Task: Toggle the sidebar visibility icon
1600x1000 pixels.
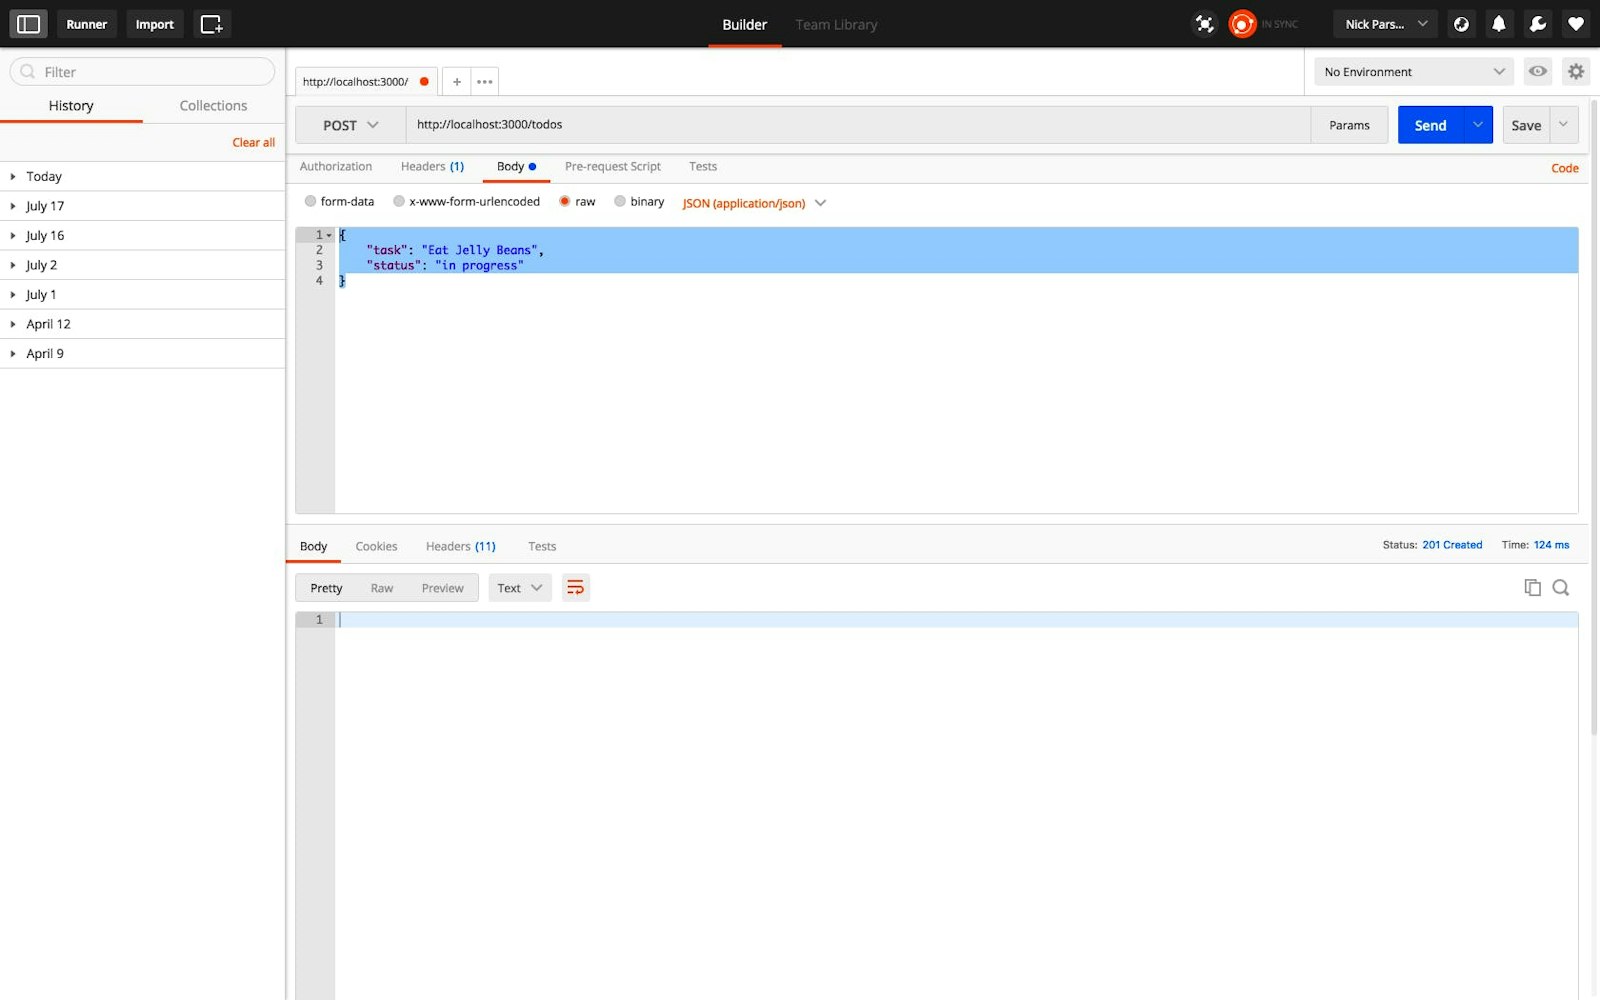Action: [27, 23]
